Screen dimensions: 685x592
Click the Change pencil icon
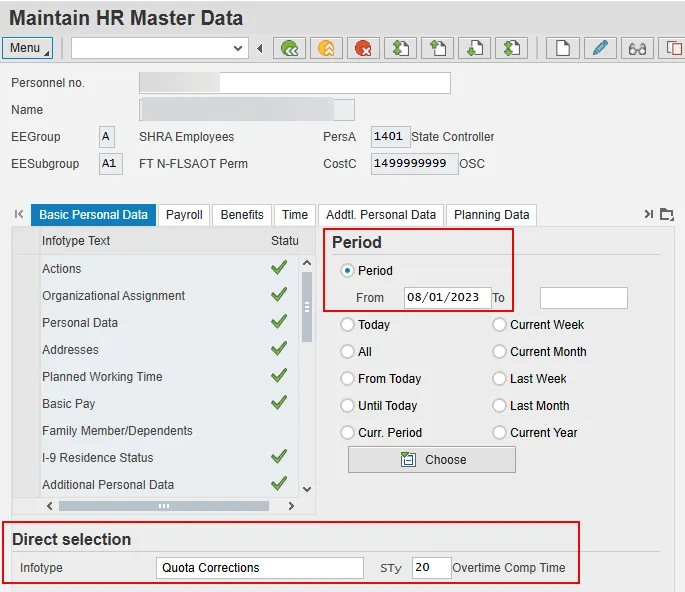[x=599, y=48]
